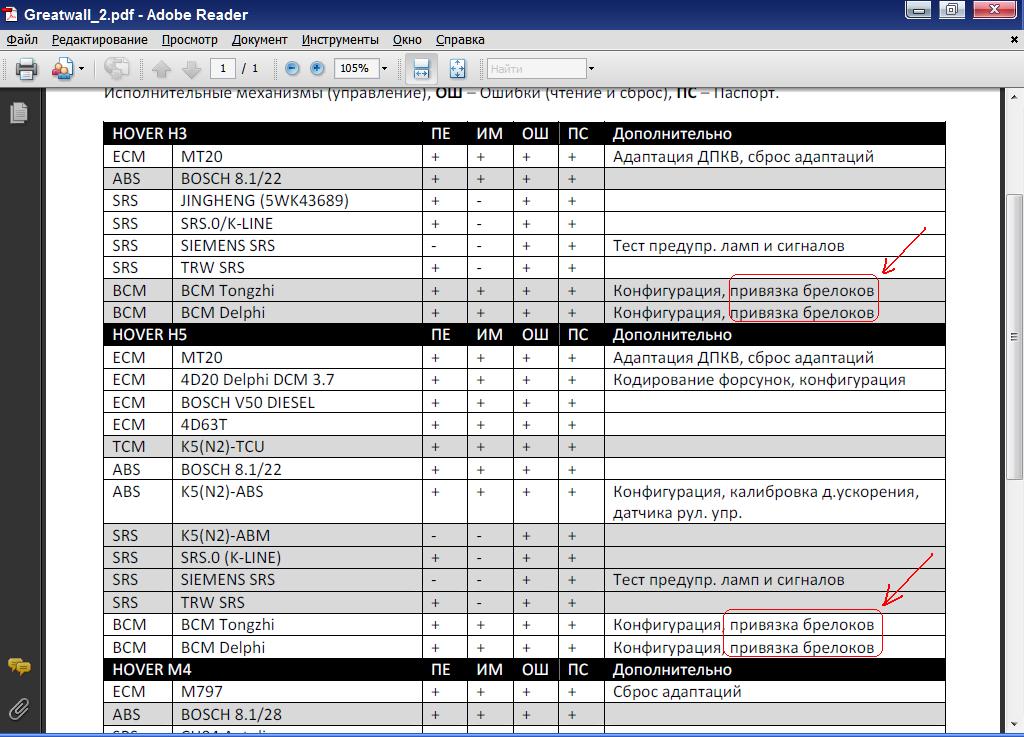Open the zoom percentage dropdown arrow
Viewport: 1024px width, 737px height.
(385, 69)
